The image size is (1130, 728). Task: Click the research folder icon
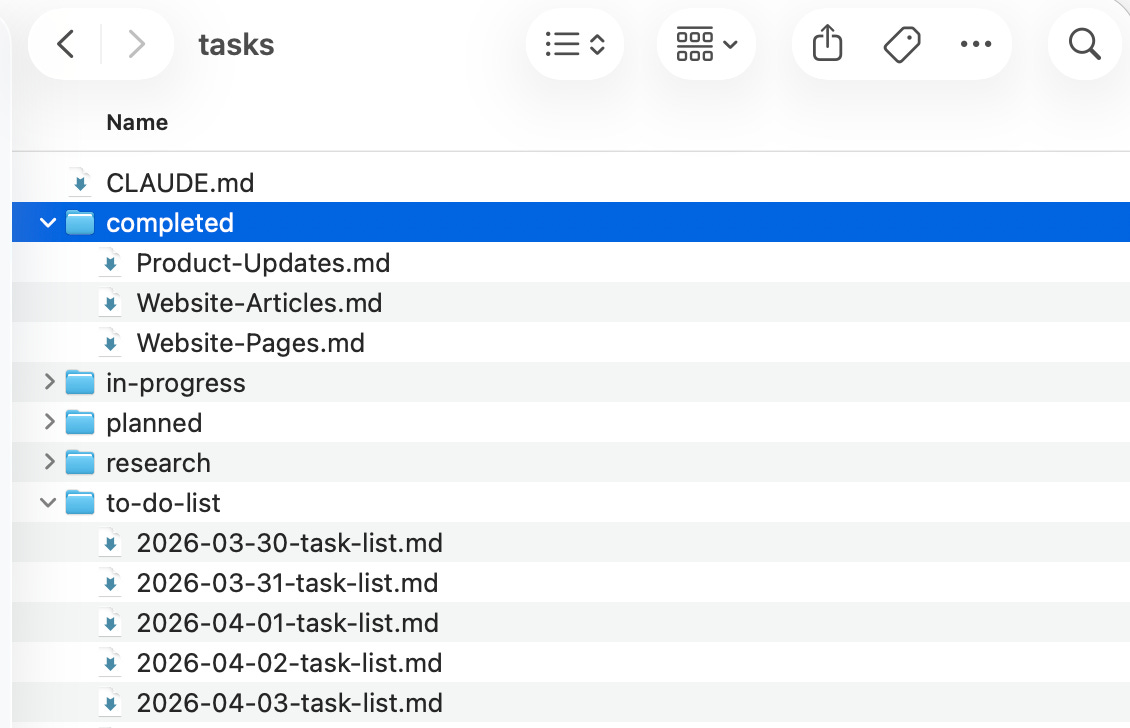pyautogui.click(x=80, y=463)
